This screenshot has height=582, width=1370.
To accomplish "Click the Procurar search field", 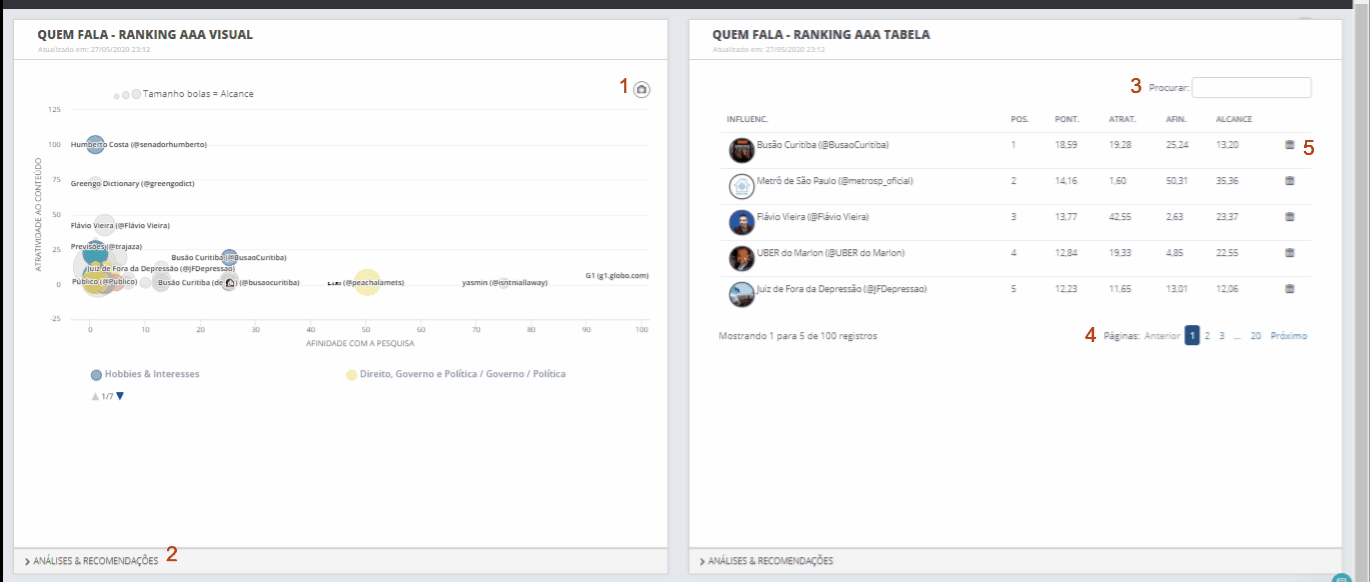I will [1251, 88].
